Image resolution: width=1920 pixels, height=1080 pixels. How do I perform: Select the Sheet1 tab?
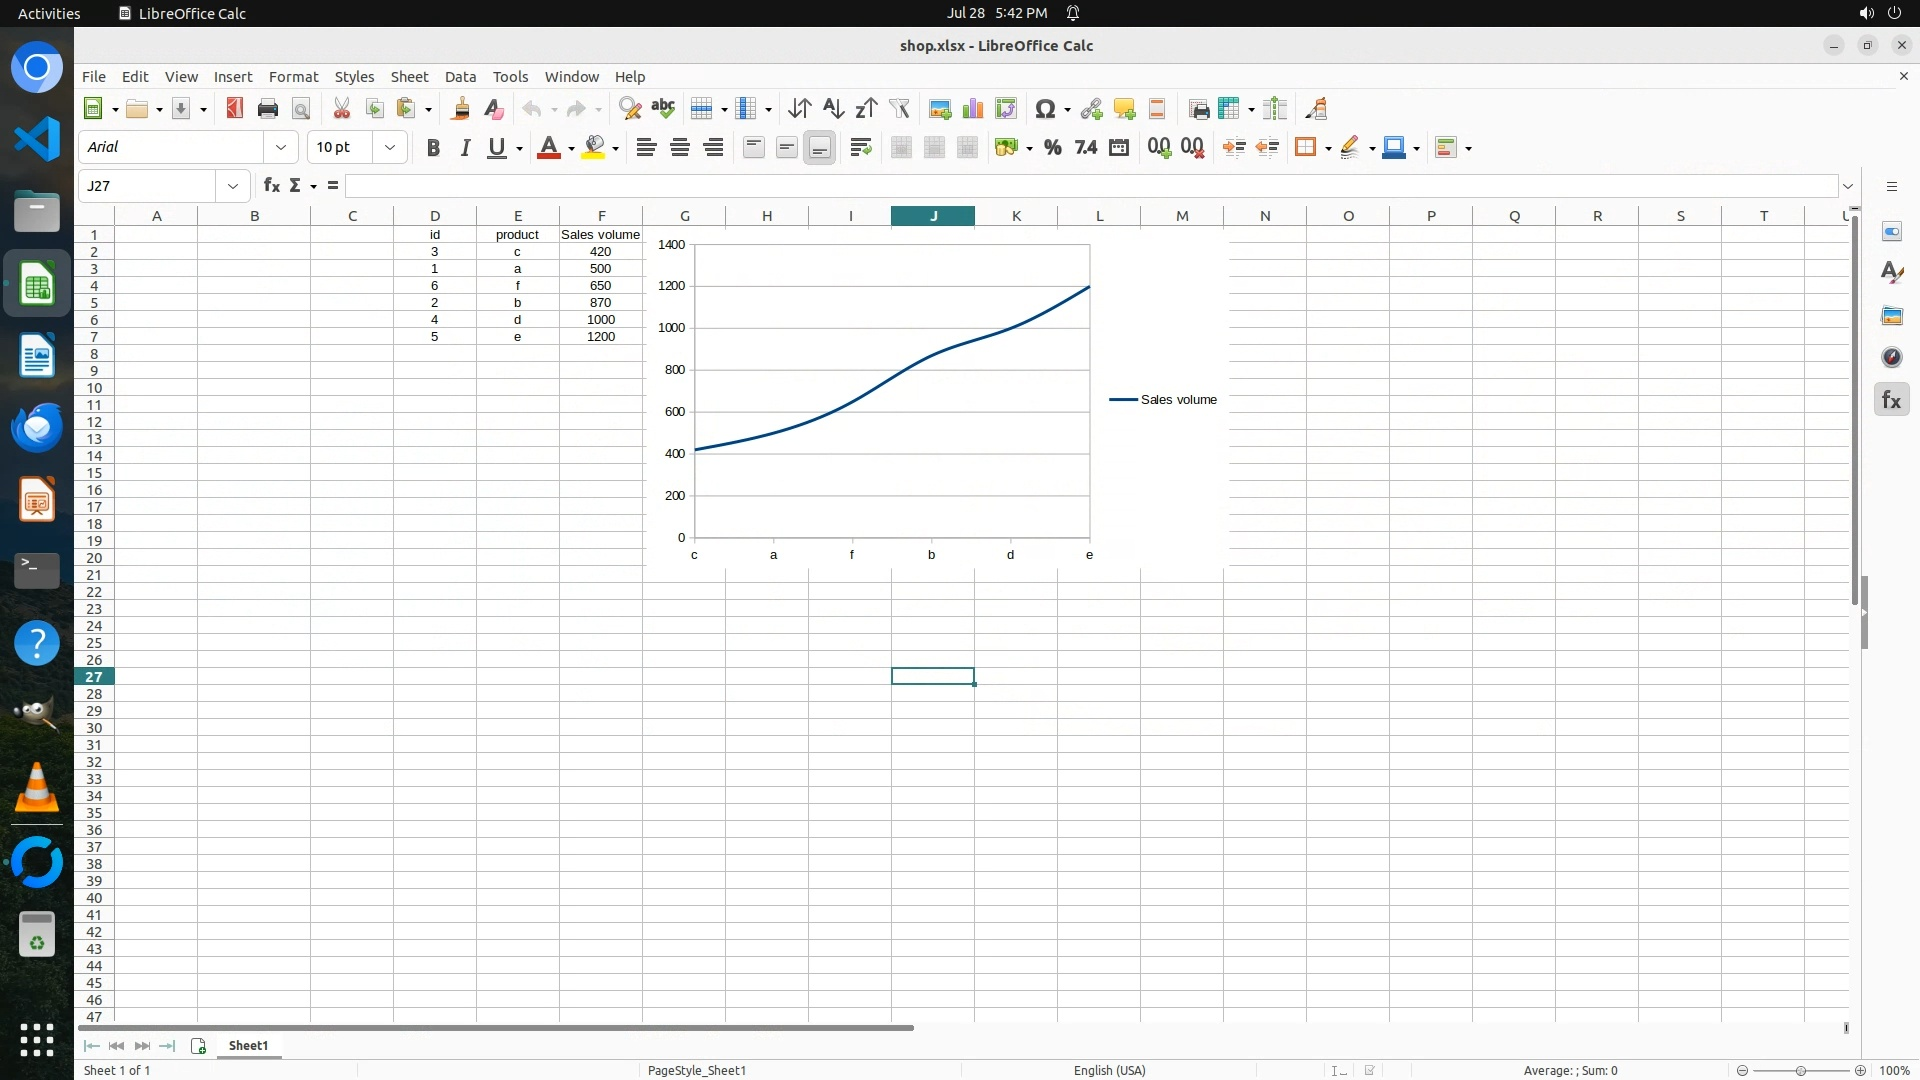click(248, 1046)
